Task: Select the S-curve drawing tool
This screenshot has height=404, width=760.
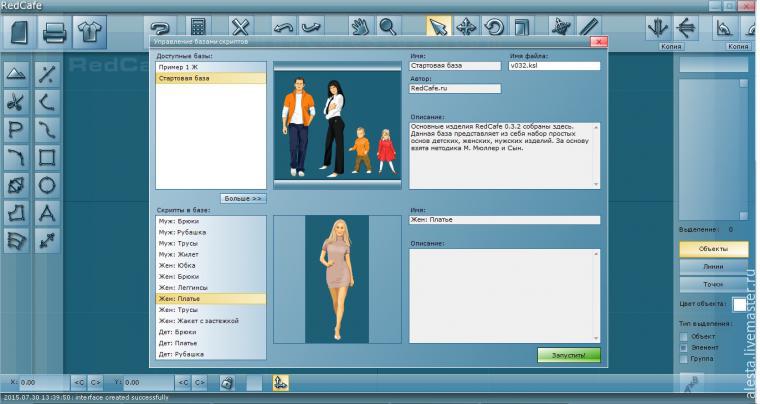Action: (x=47, y=130)
